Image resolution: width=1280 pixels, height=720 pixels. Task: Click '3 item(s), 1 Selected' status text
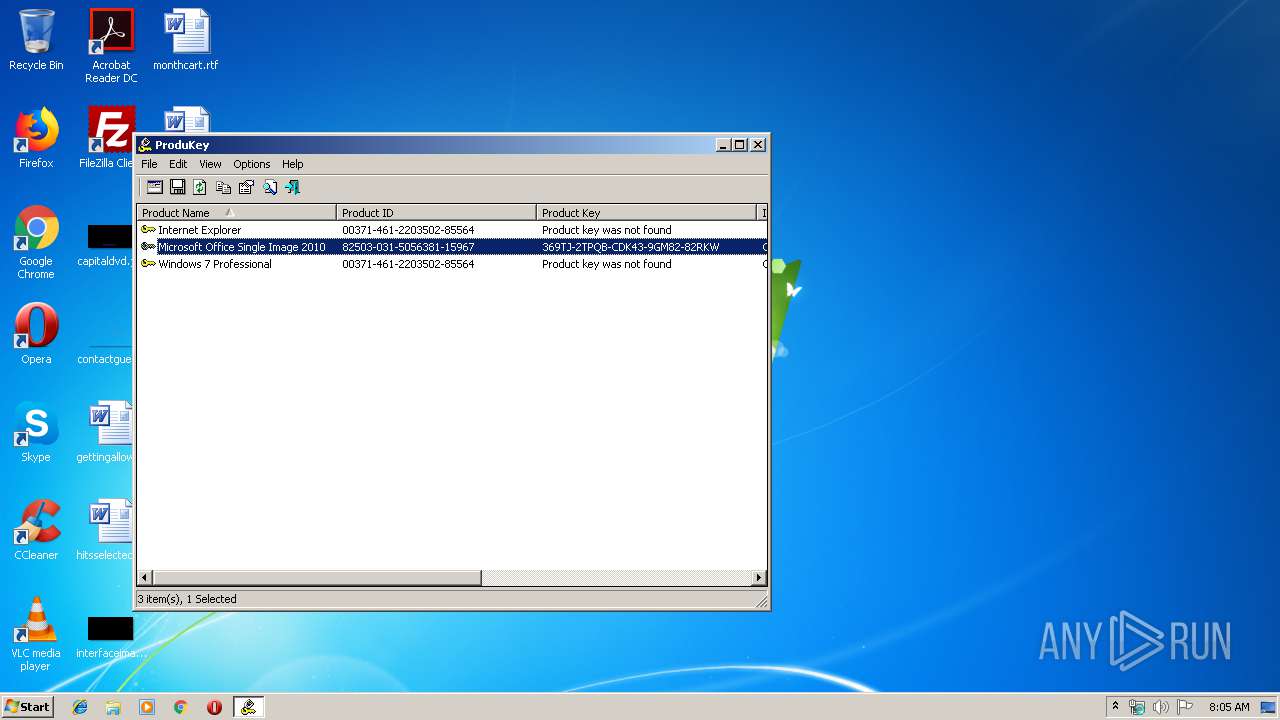coord(187,599)
